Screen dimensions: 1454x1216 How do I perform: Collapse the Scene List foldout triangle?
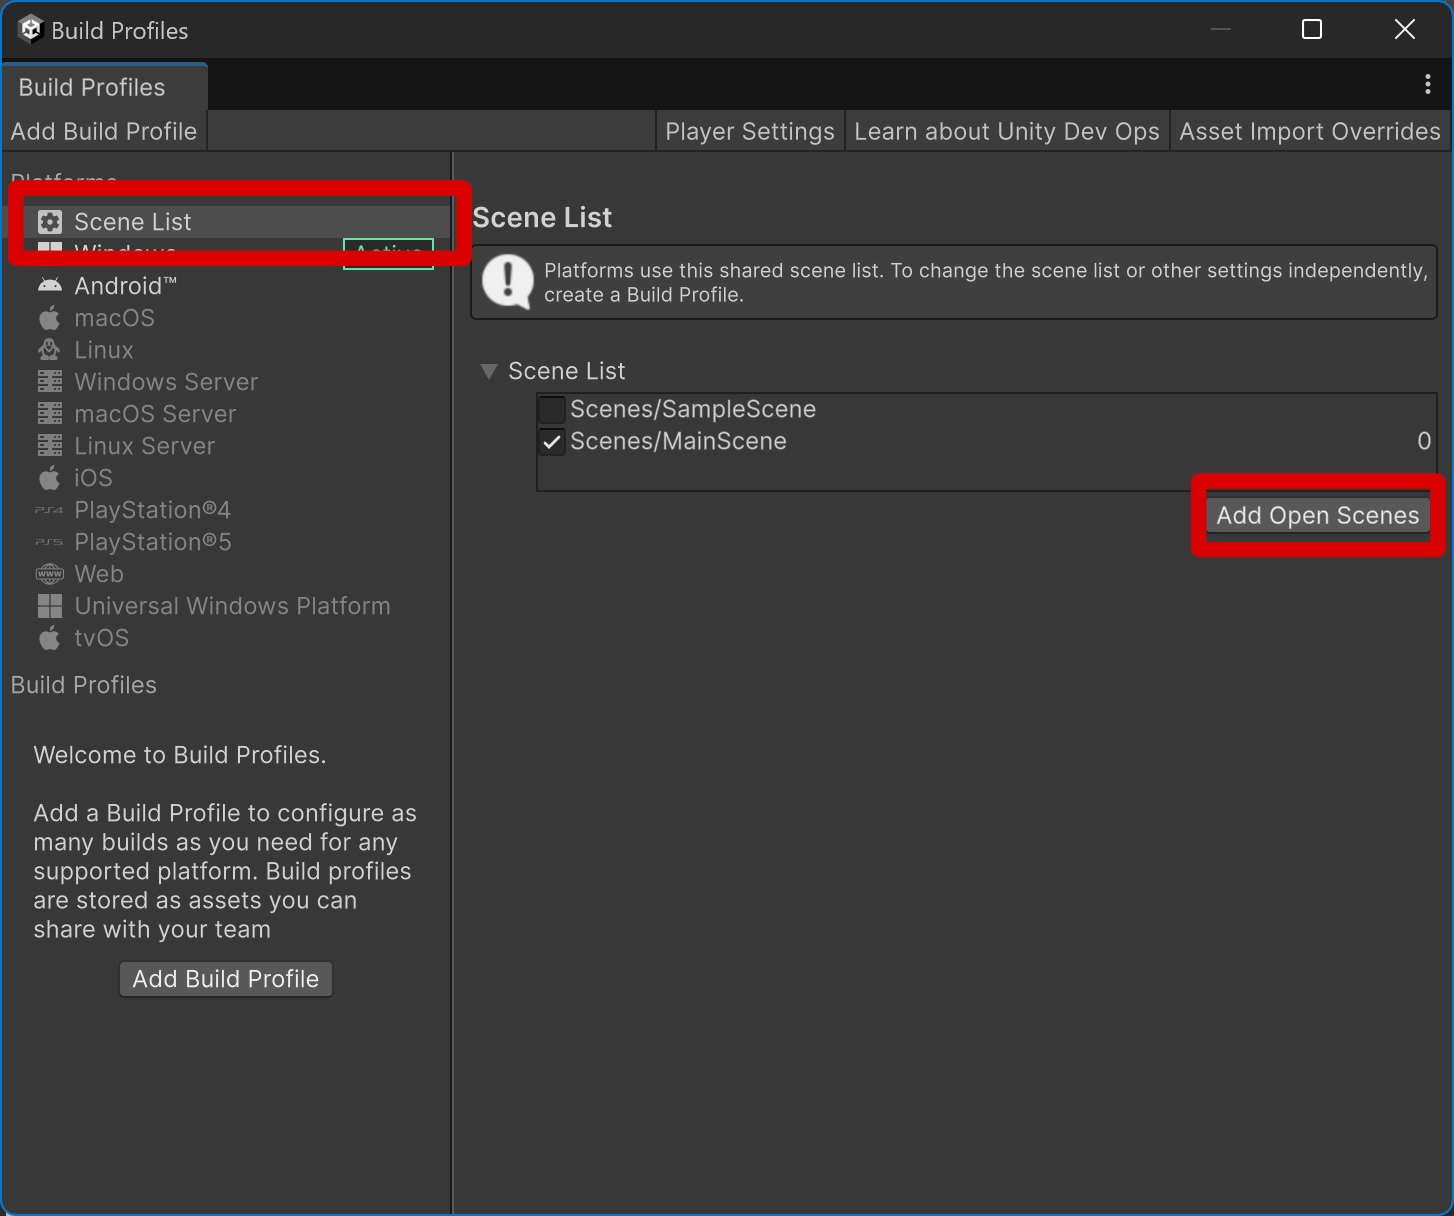click(489, 371)
